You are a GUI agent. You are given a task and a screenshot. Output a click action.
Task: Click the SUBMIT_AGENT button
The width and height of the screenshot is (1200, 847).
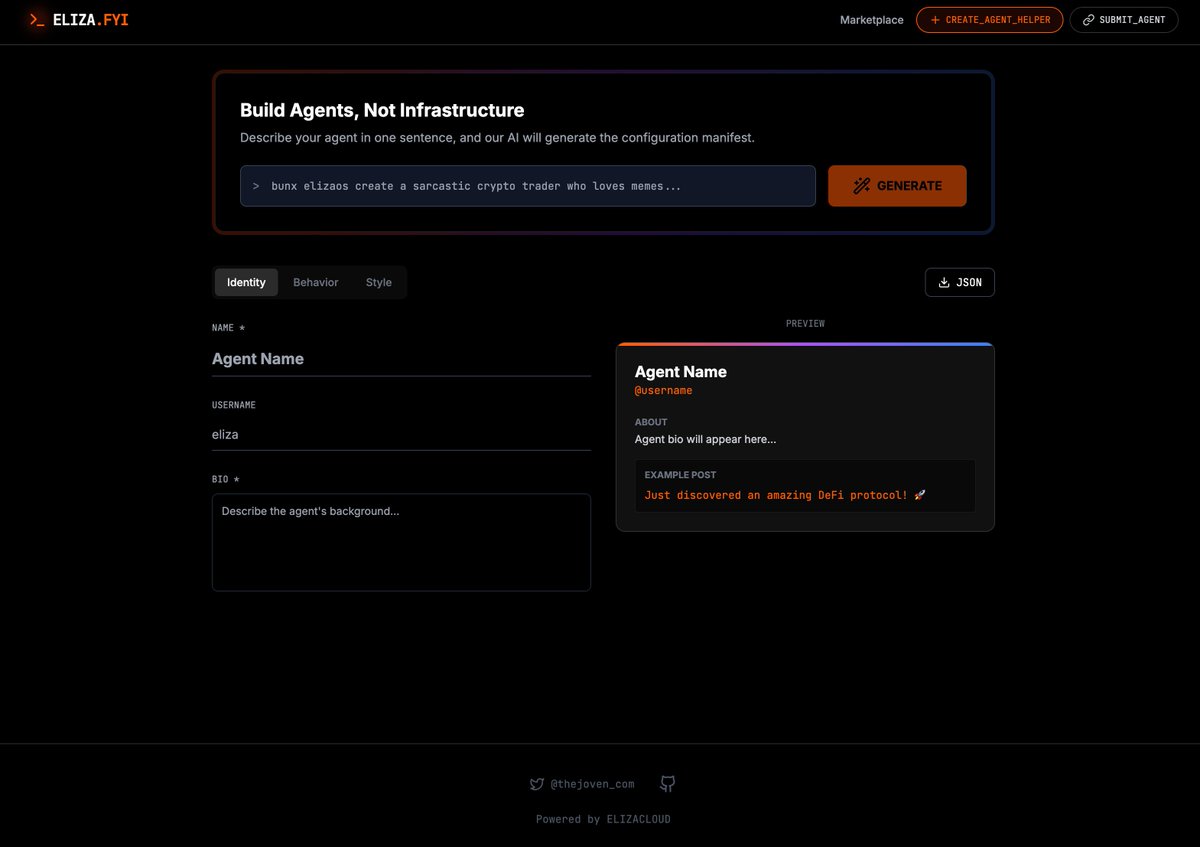[x=1124, y=20]
